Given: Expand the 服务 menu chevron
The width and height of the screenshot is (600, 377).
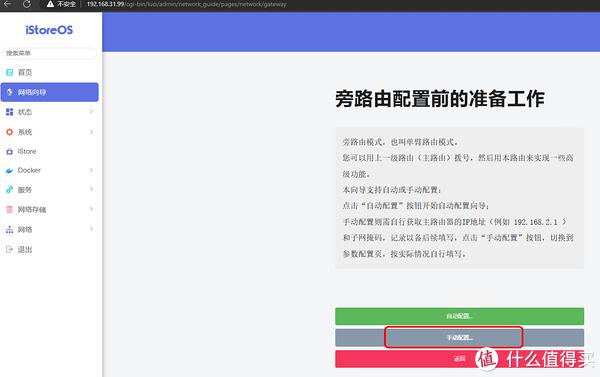Looking at the screenshot, I should [91, 189].
